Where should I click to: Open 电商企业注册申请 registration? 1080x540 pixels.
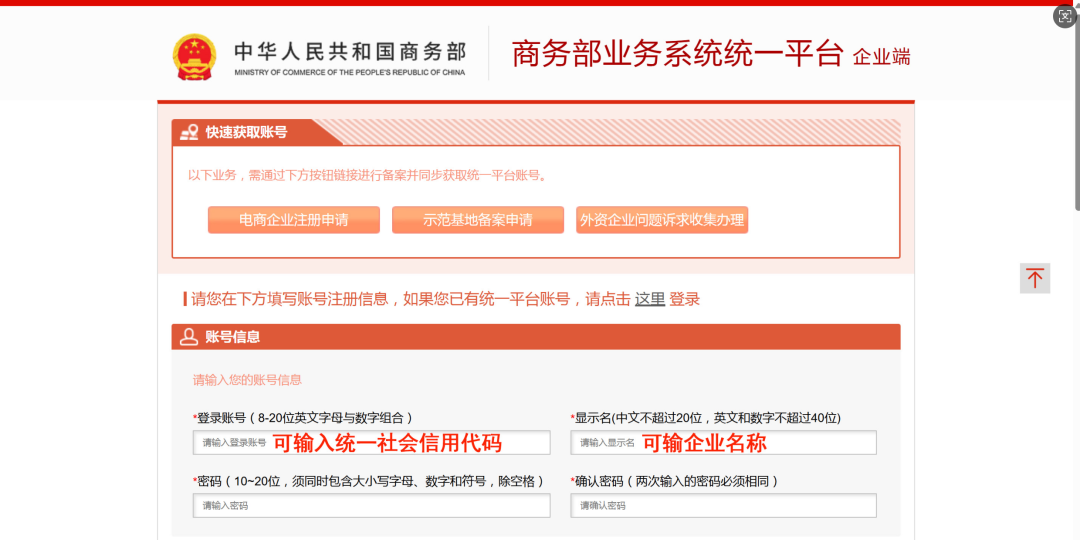(293, 220)
